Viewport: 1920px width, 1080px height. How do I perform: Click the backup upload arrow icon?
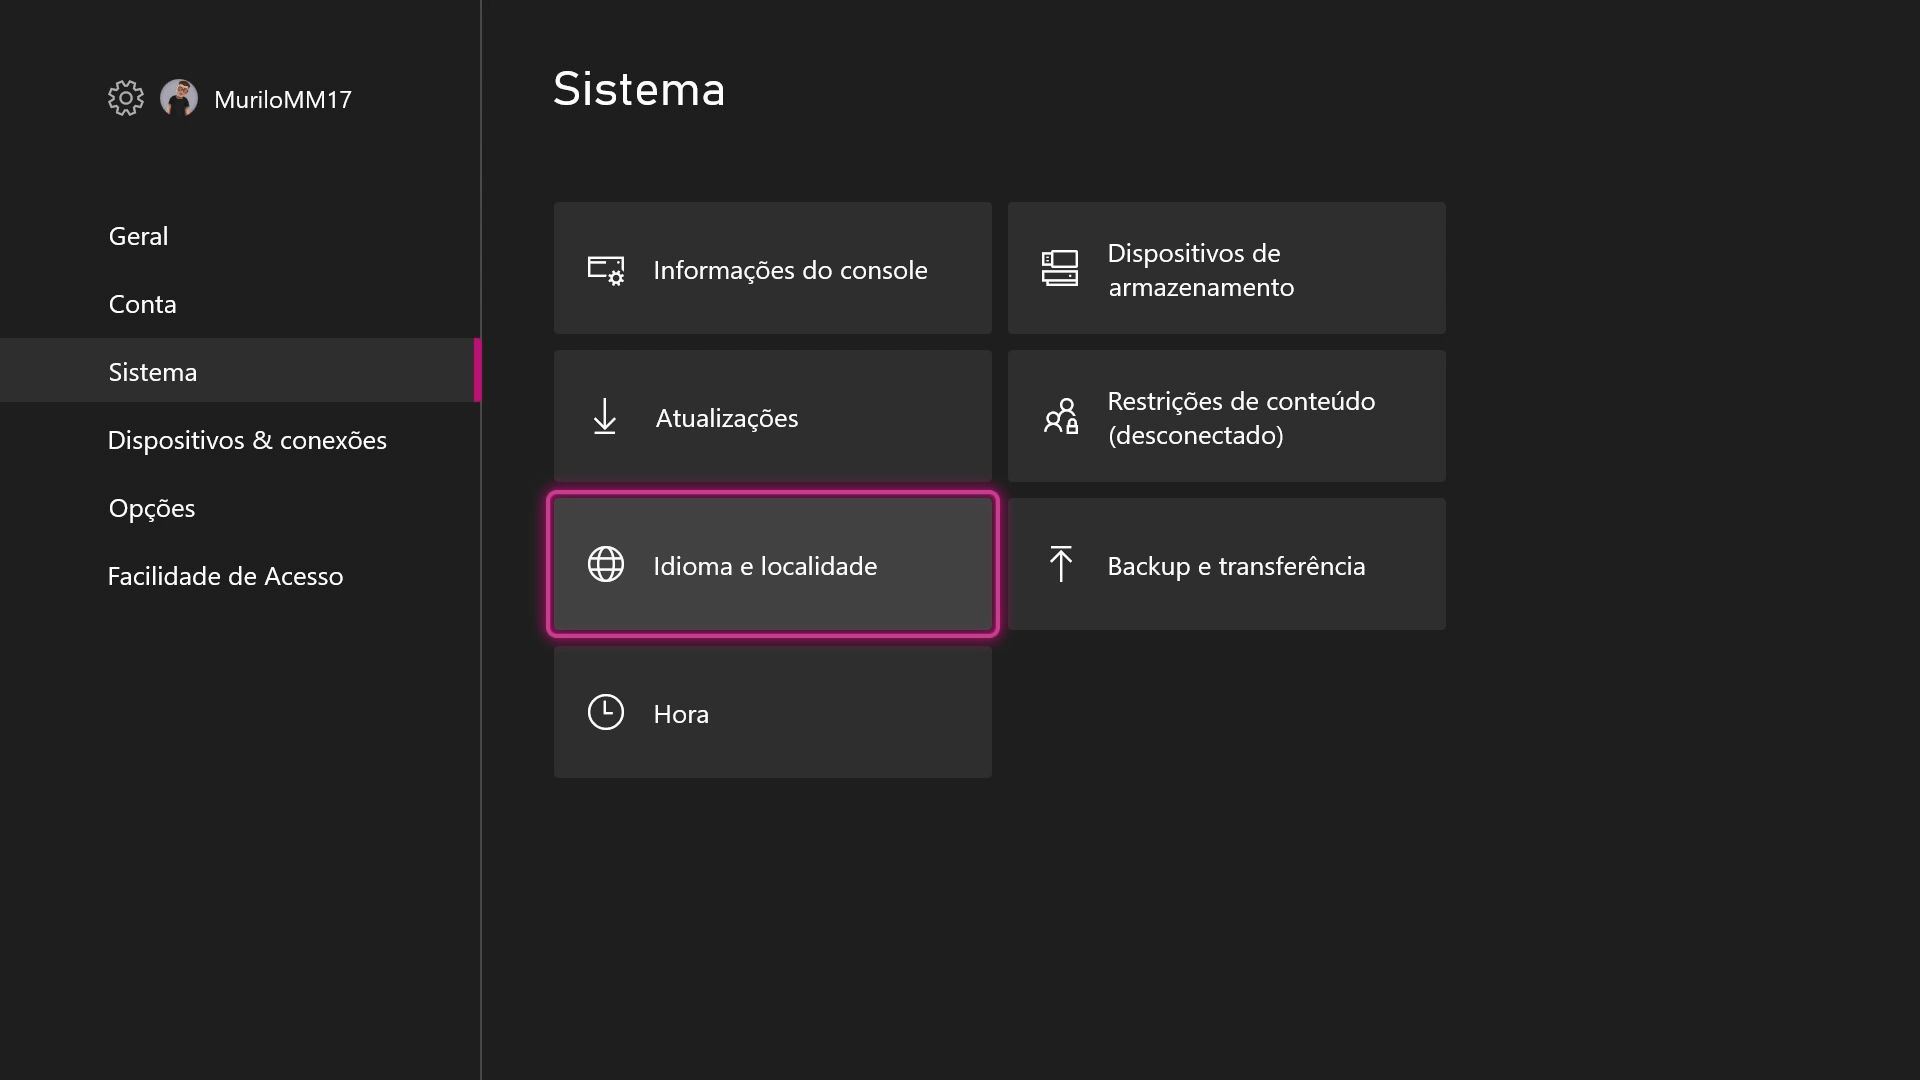[x=1060, y=564]
